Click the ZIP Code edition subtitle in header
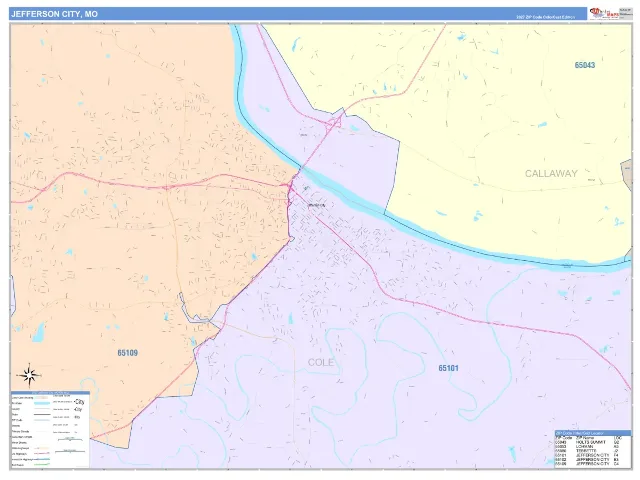 [x=545, y=17]
